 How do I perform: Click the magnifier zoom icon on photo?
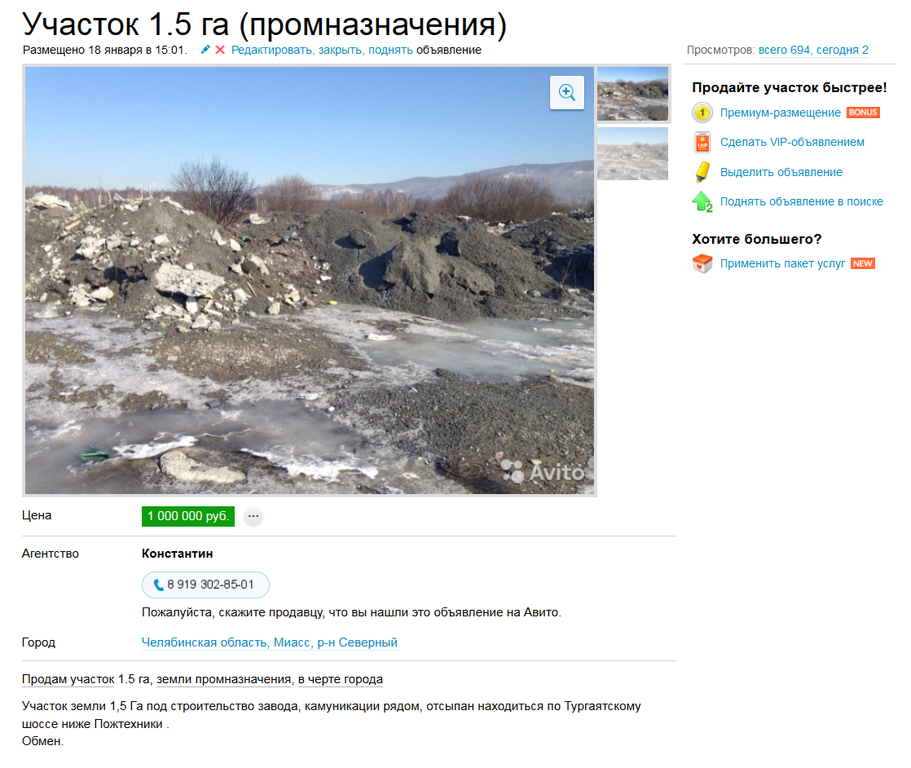566,92
